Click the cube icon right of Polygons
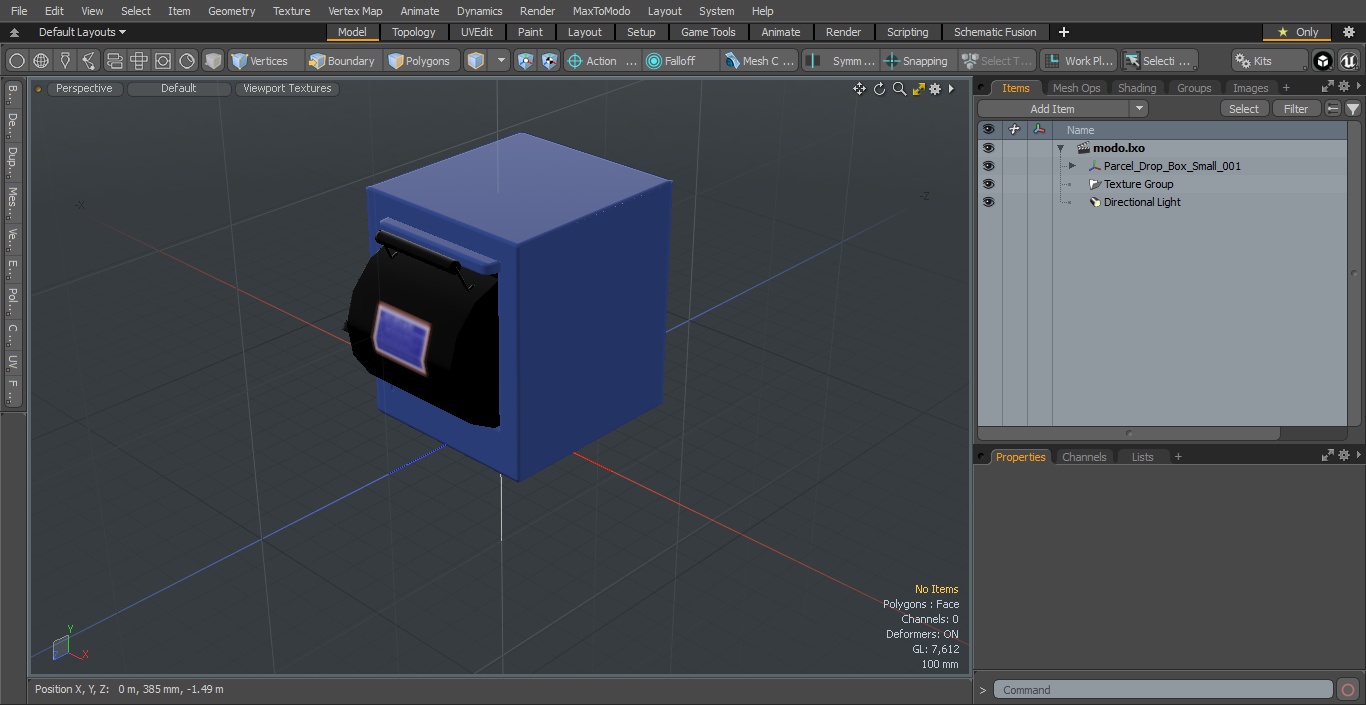 pos(476,61)
